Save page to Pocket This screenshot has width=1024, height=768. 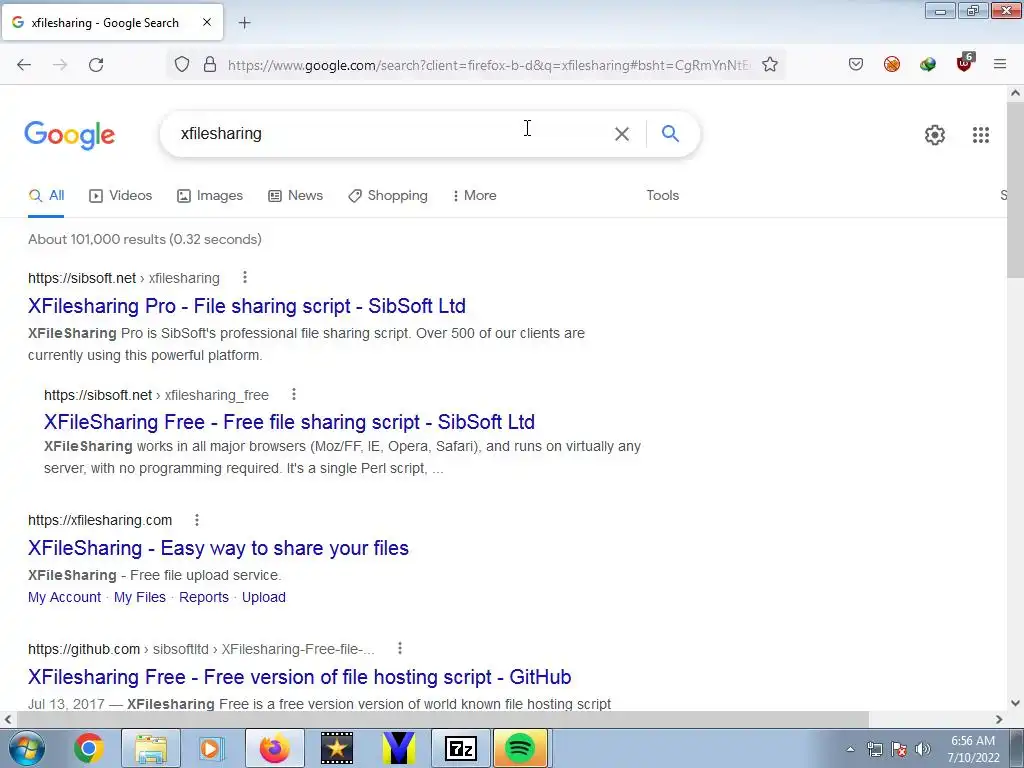pos(856,64)
